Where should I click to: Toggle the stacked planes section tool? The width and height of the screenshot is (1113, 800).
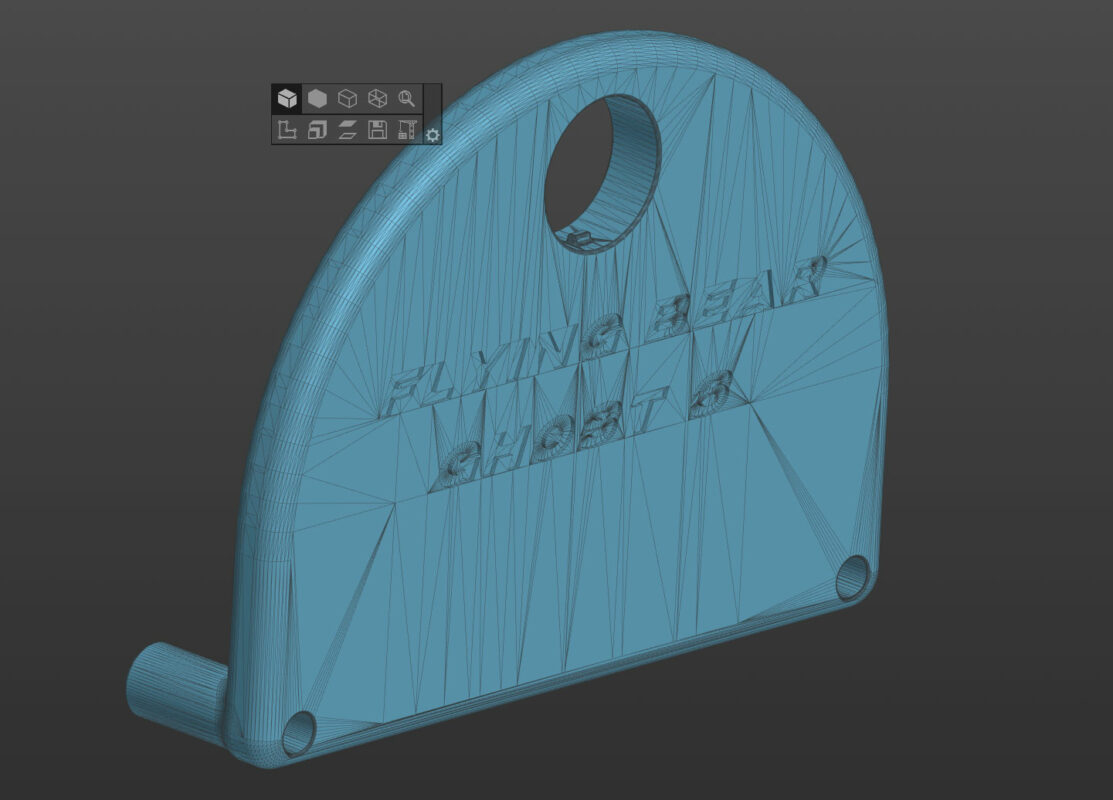click(x=347, y=130)
